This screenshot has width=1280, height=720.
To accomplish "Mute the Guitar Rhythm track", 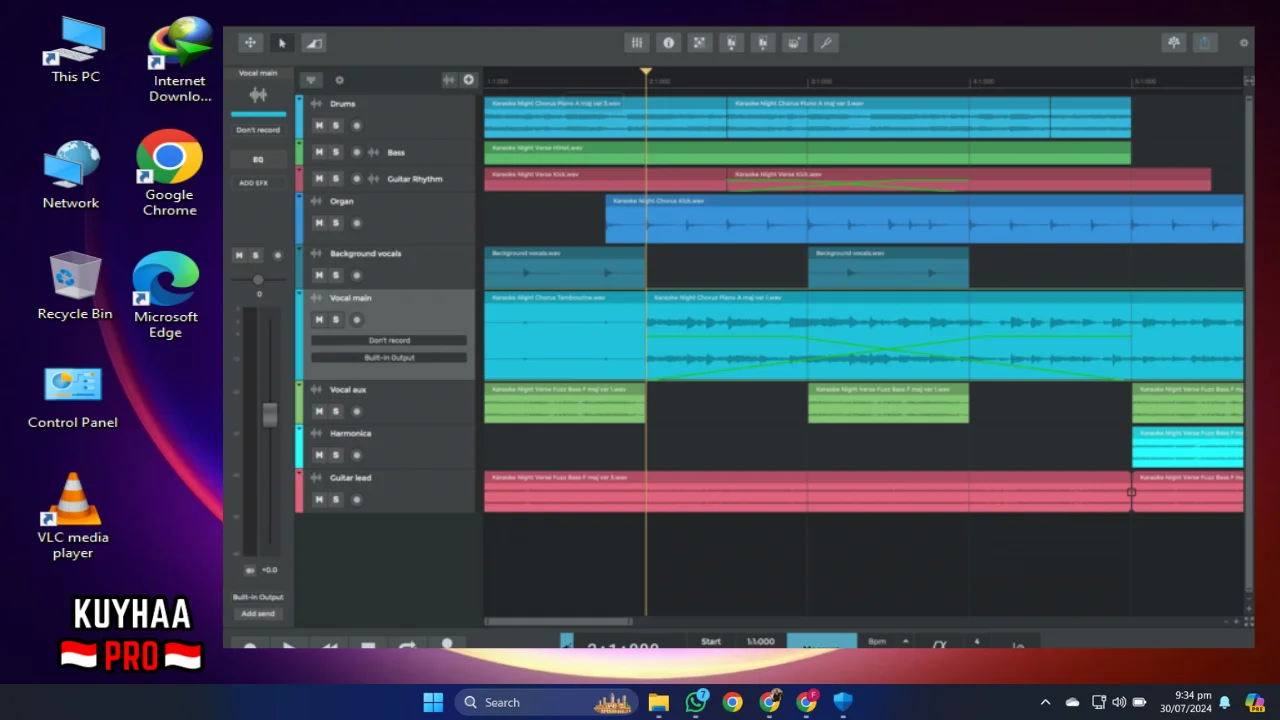I will 319,179.
